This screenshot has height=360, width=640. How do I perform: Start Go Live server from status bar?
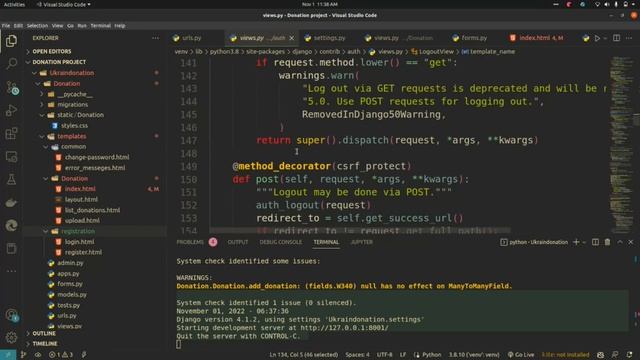(521, 355)
